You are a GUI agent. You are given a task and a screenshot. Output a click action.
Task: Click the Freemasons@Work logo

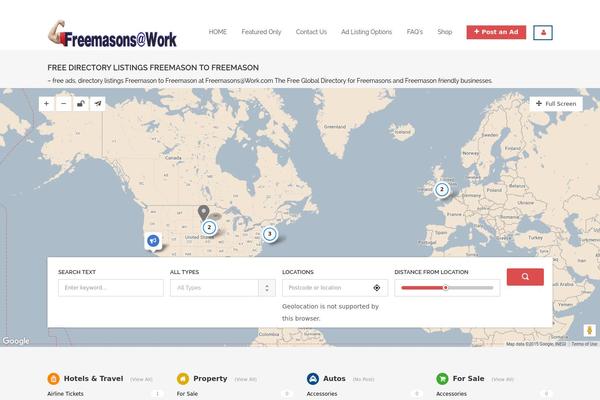(x=112, y=34)
